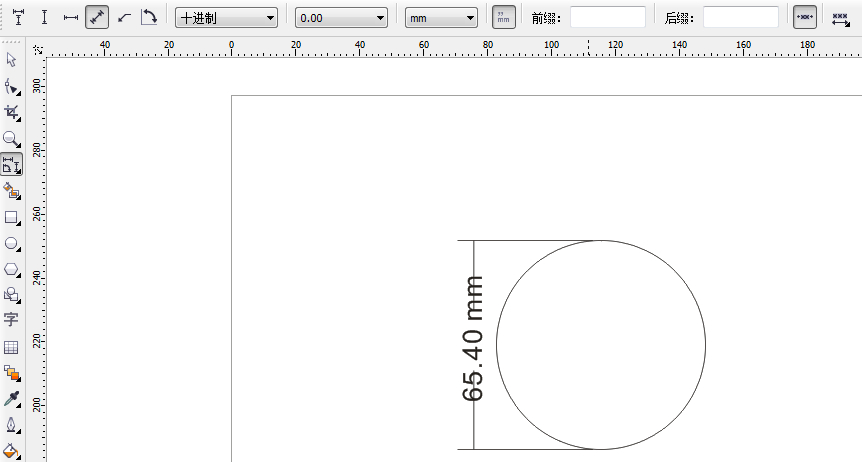862x462 pixels.
Task: Open the text position drop-down button
Action: point(841,19)
